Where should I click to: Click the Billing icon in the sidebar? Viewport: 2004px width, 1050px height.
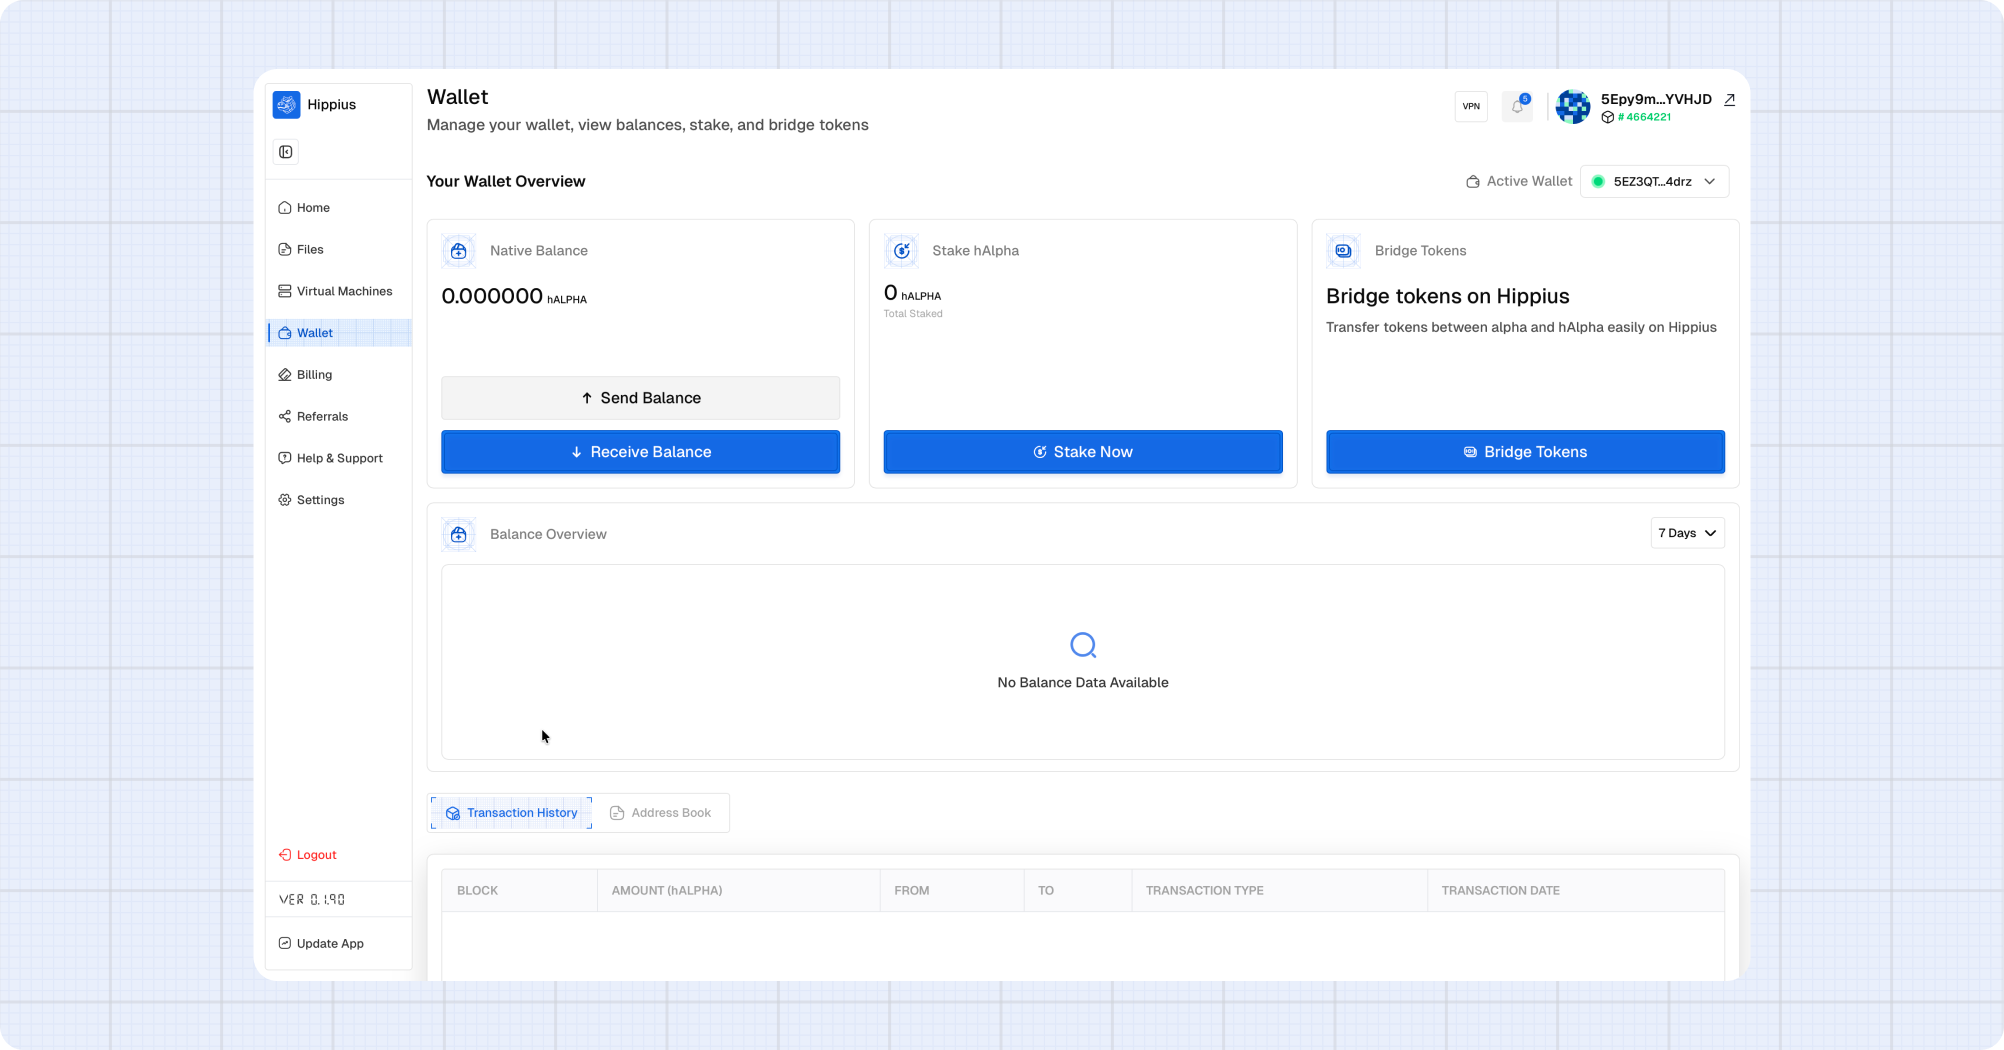click(284, 374)
